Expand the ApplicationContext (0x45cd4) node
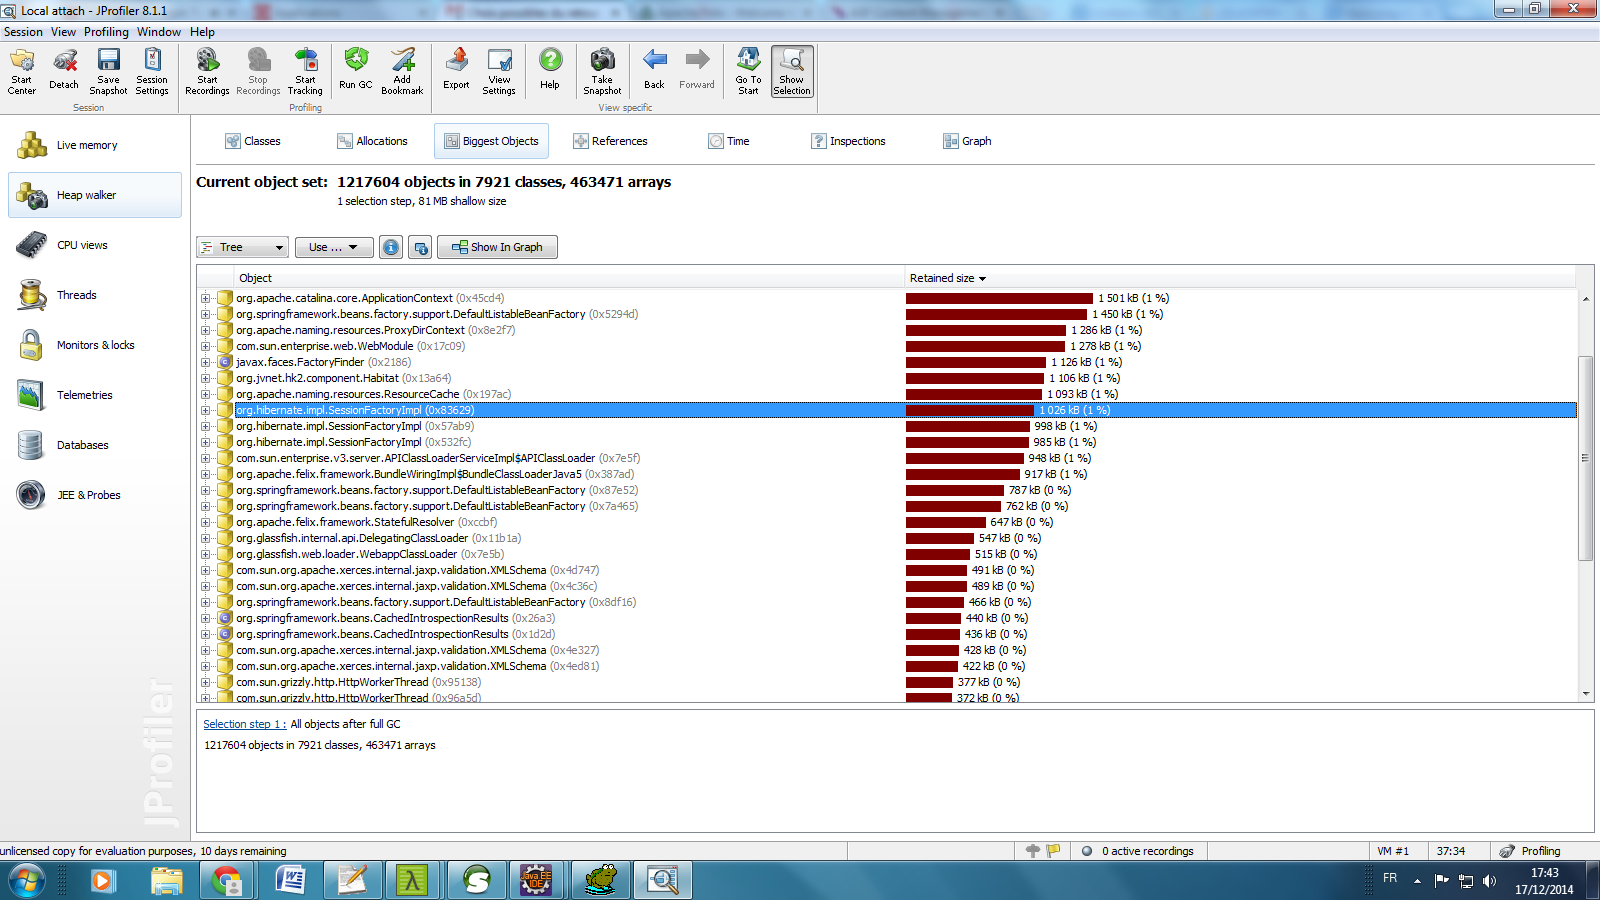Viewport: 1600px width, 900px height. pyautogui.click(x=205, y=298)
